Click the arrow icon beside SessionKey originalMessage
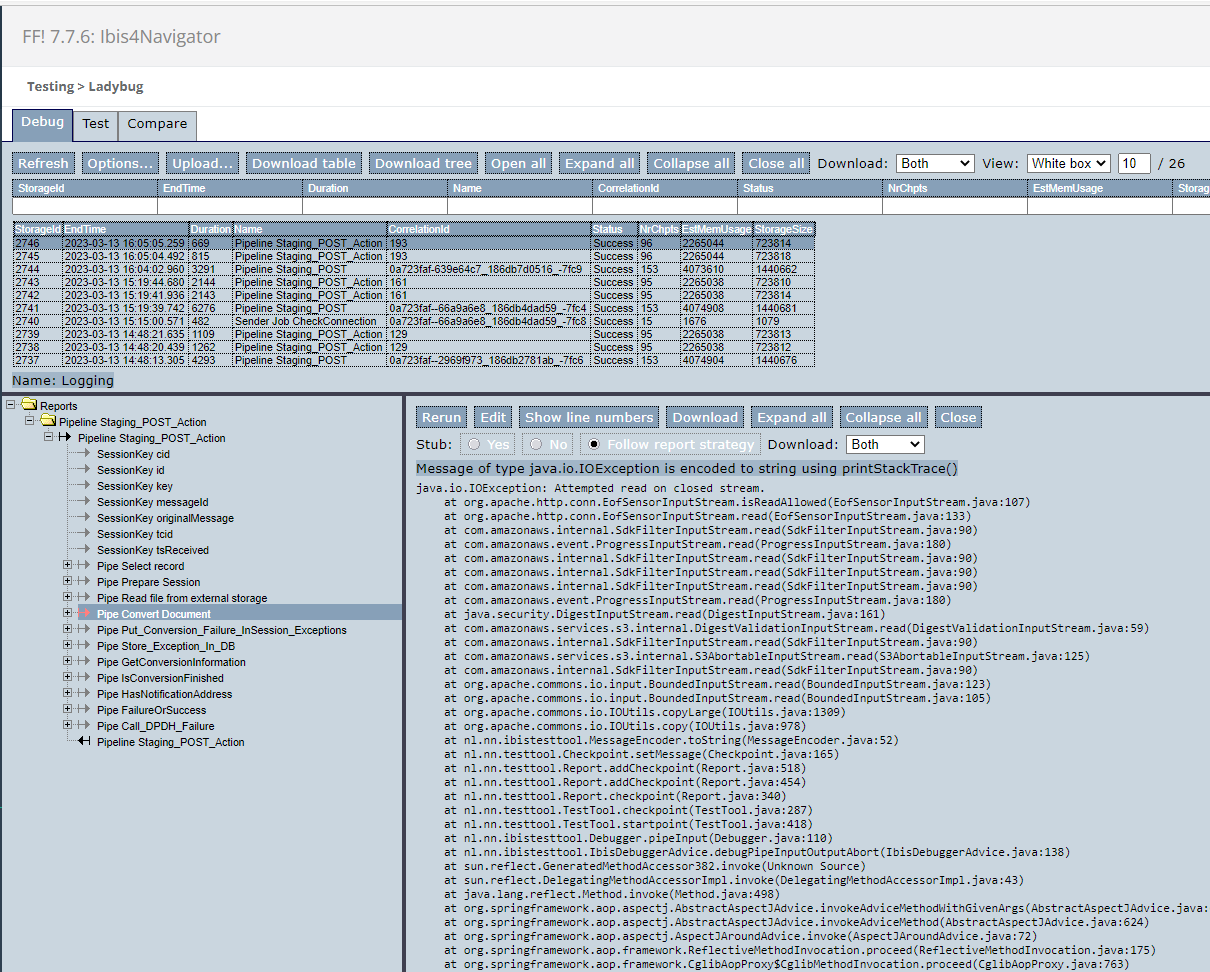 point(84,518)
